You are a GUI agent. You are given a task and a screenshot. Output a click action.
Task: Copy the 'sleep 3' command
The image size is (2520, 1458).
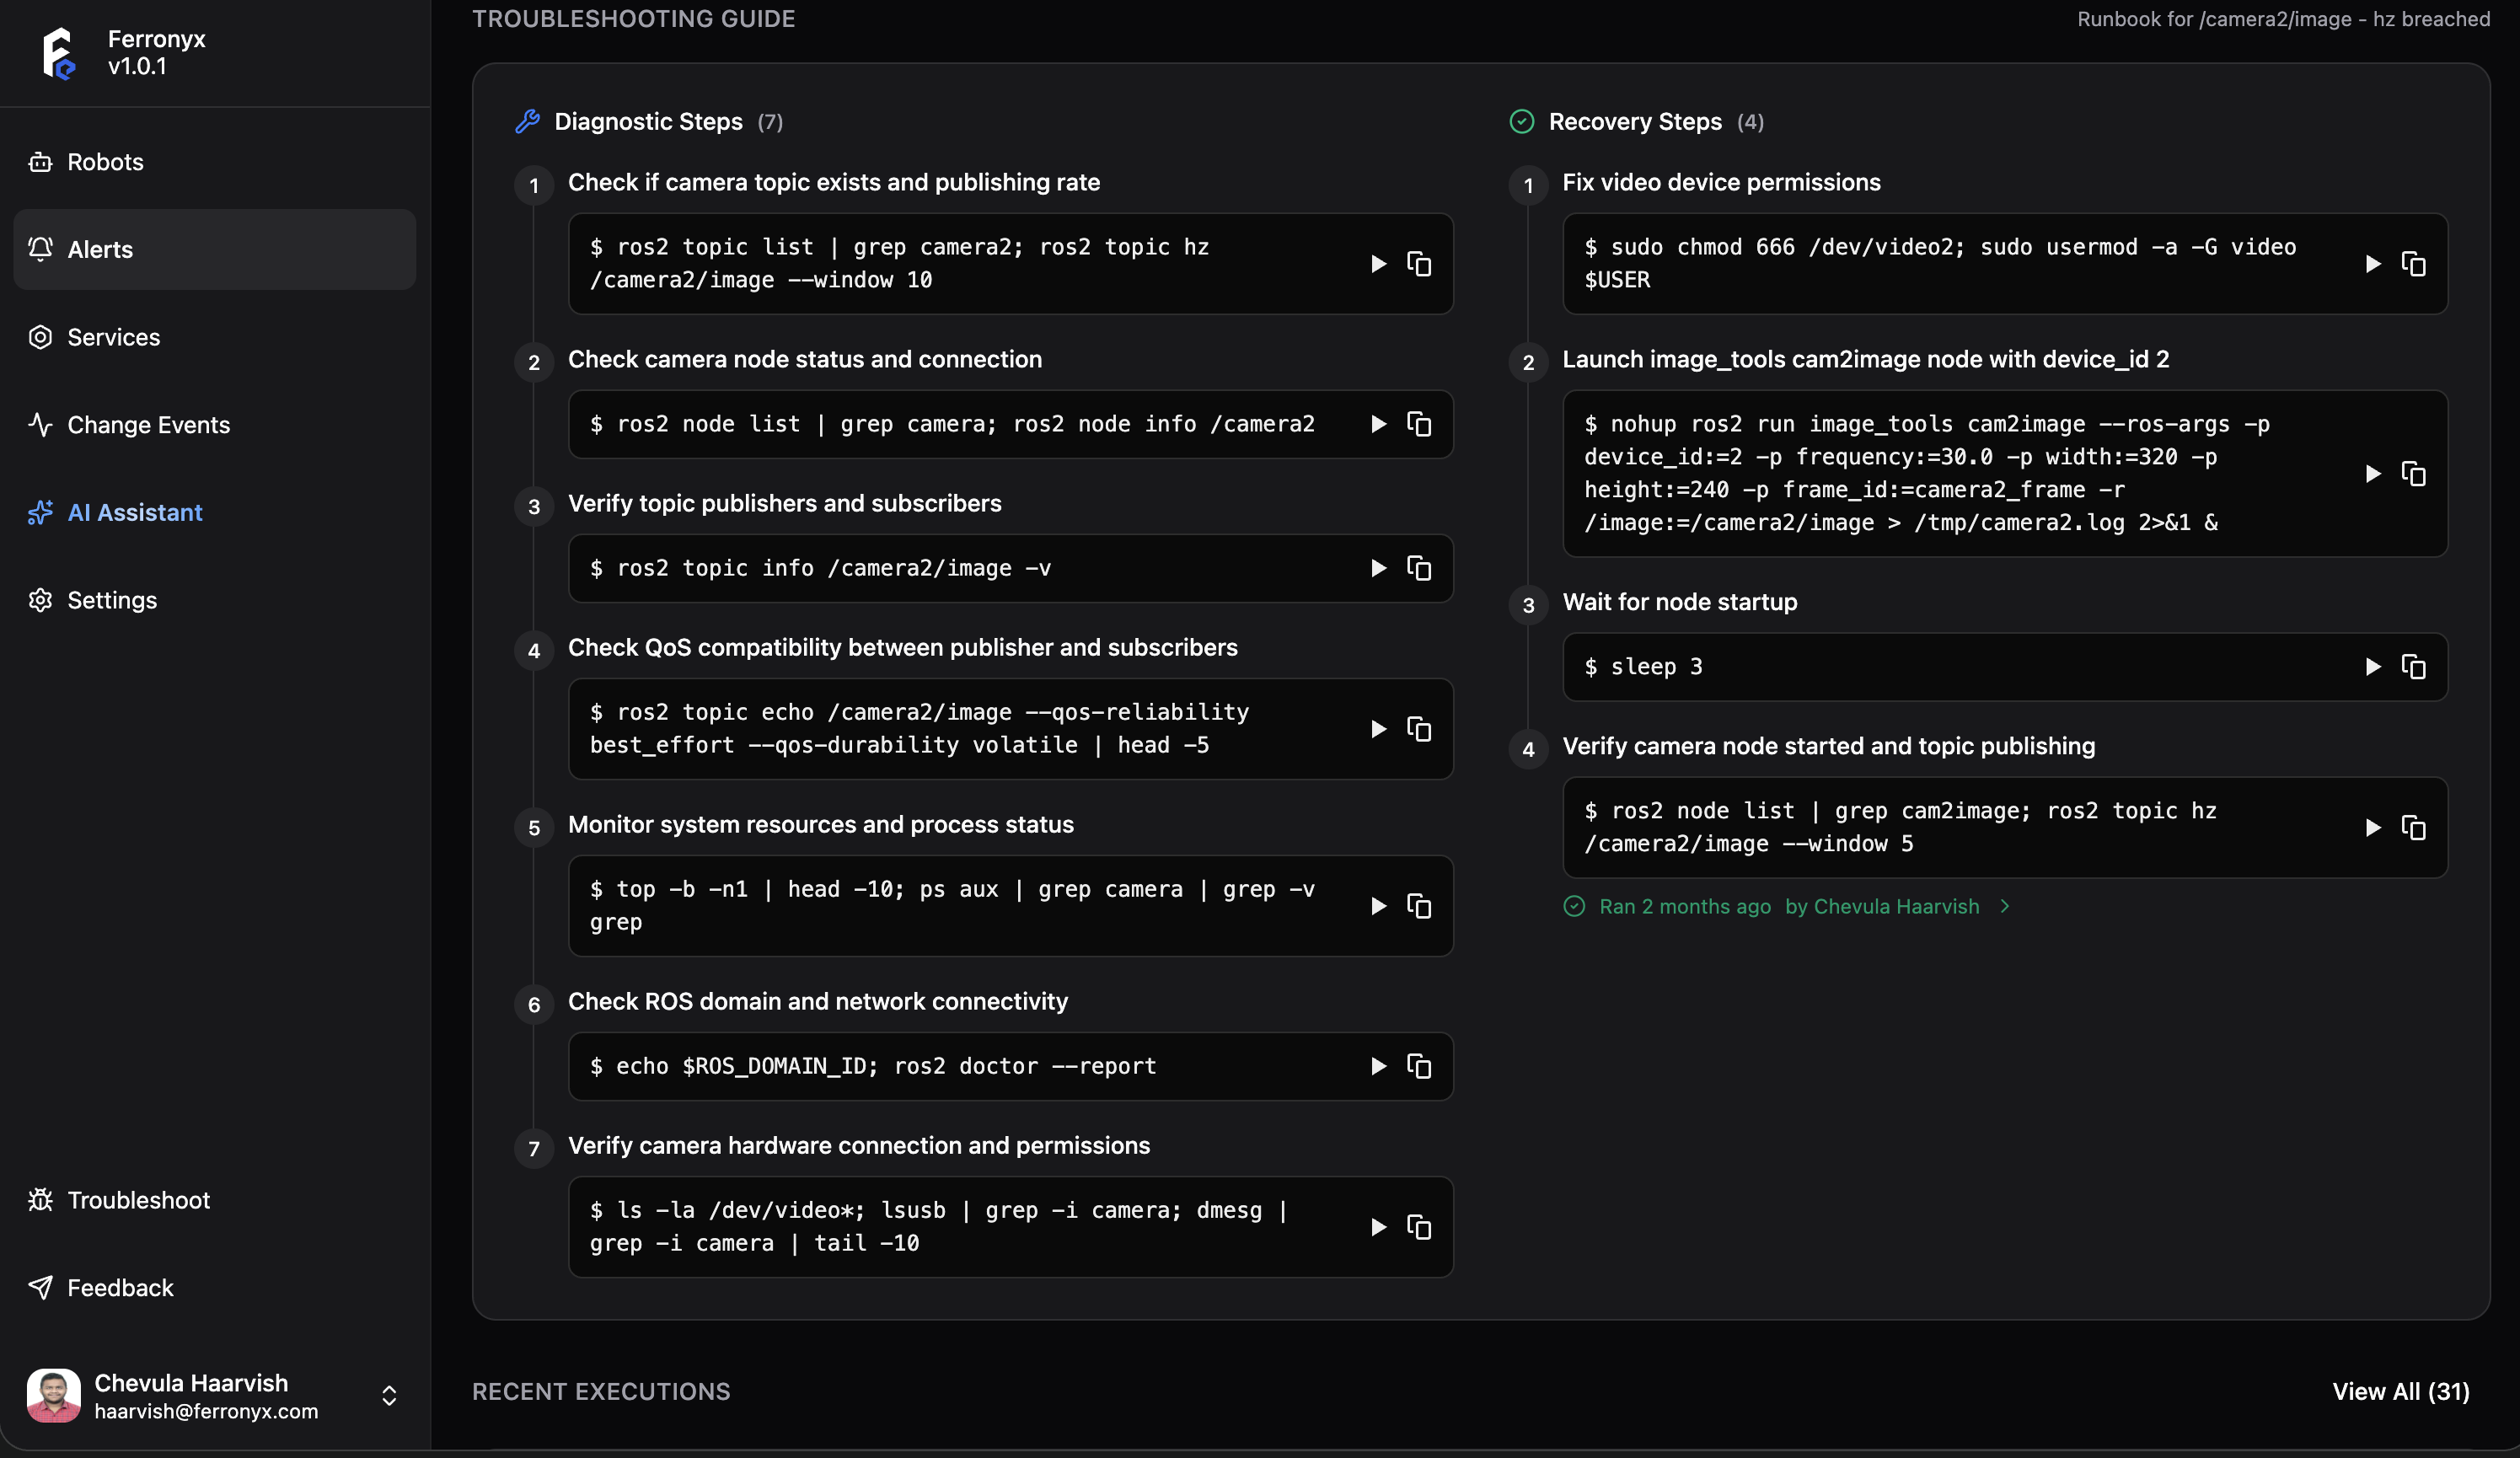click(x=2413, y=667)
